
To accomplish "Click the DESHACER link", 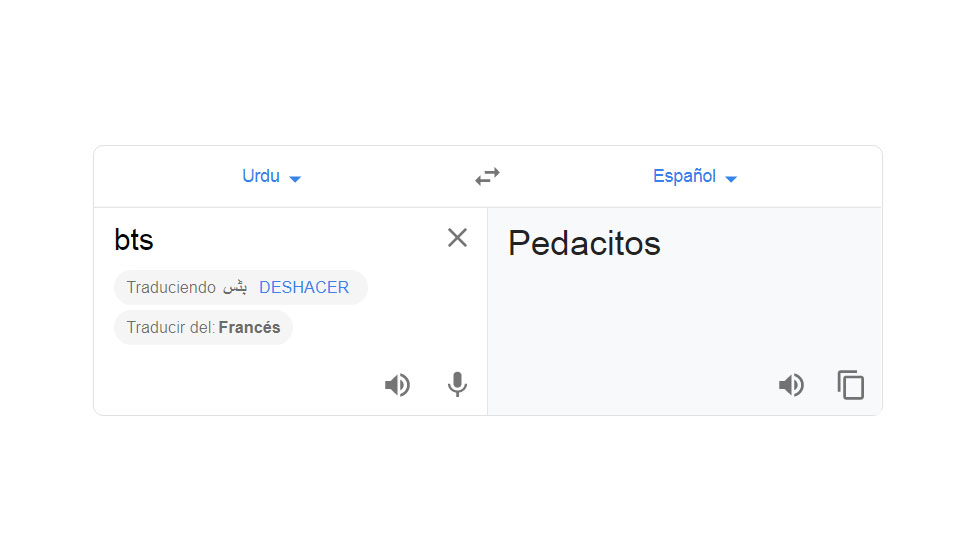I will pyautogui.click(x=304, y=288).
